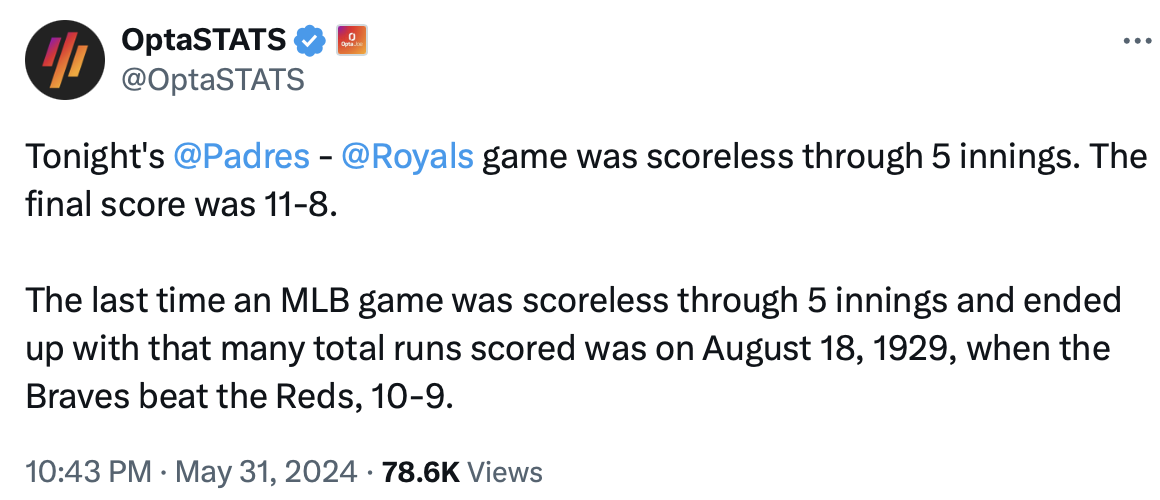Click "Braves beat the Reds, 10-9" text

[x=238, y=396]
